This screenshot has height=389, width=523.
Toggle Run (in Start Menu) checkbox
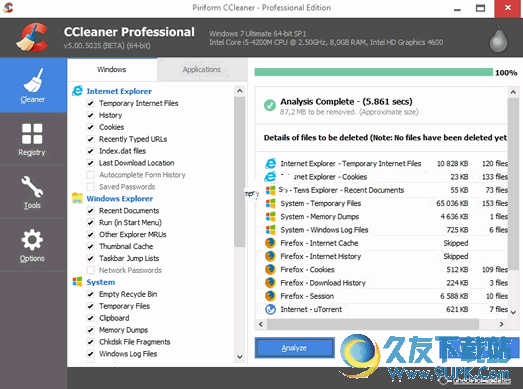90,223
